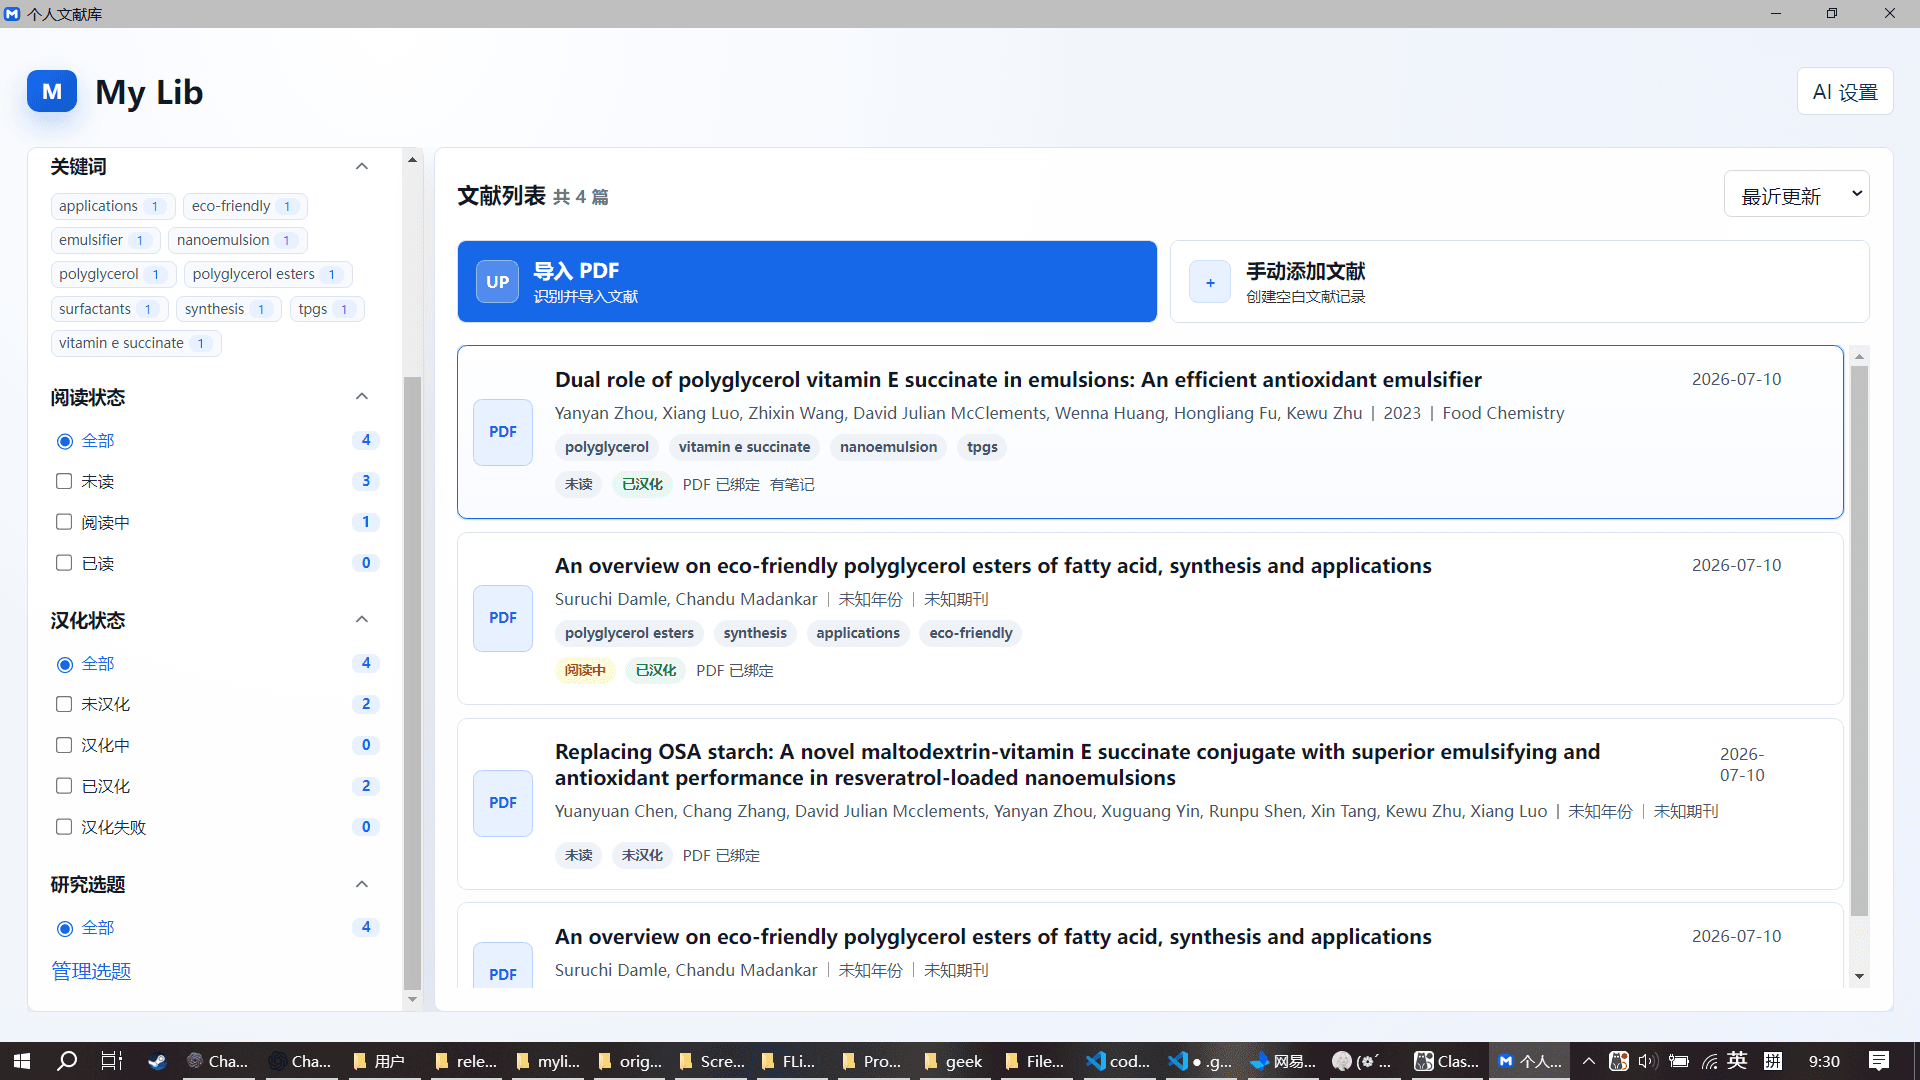Check the 汉化中 filter

pyautogui.click(x=64, y=745)
